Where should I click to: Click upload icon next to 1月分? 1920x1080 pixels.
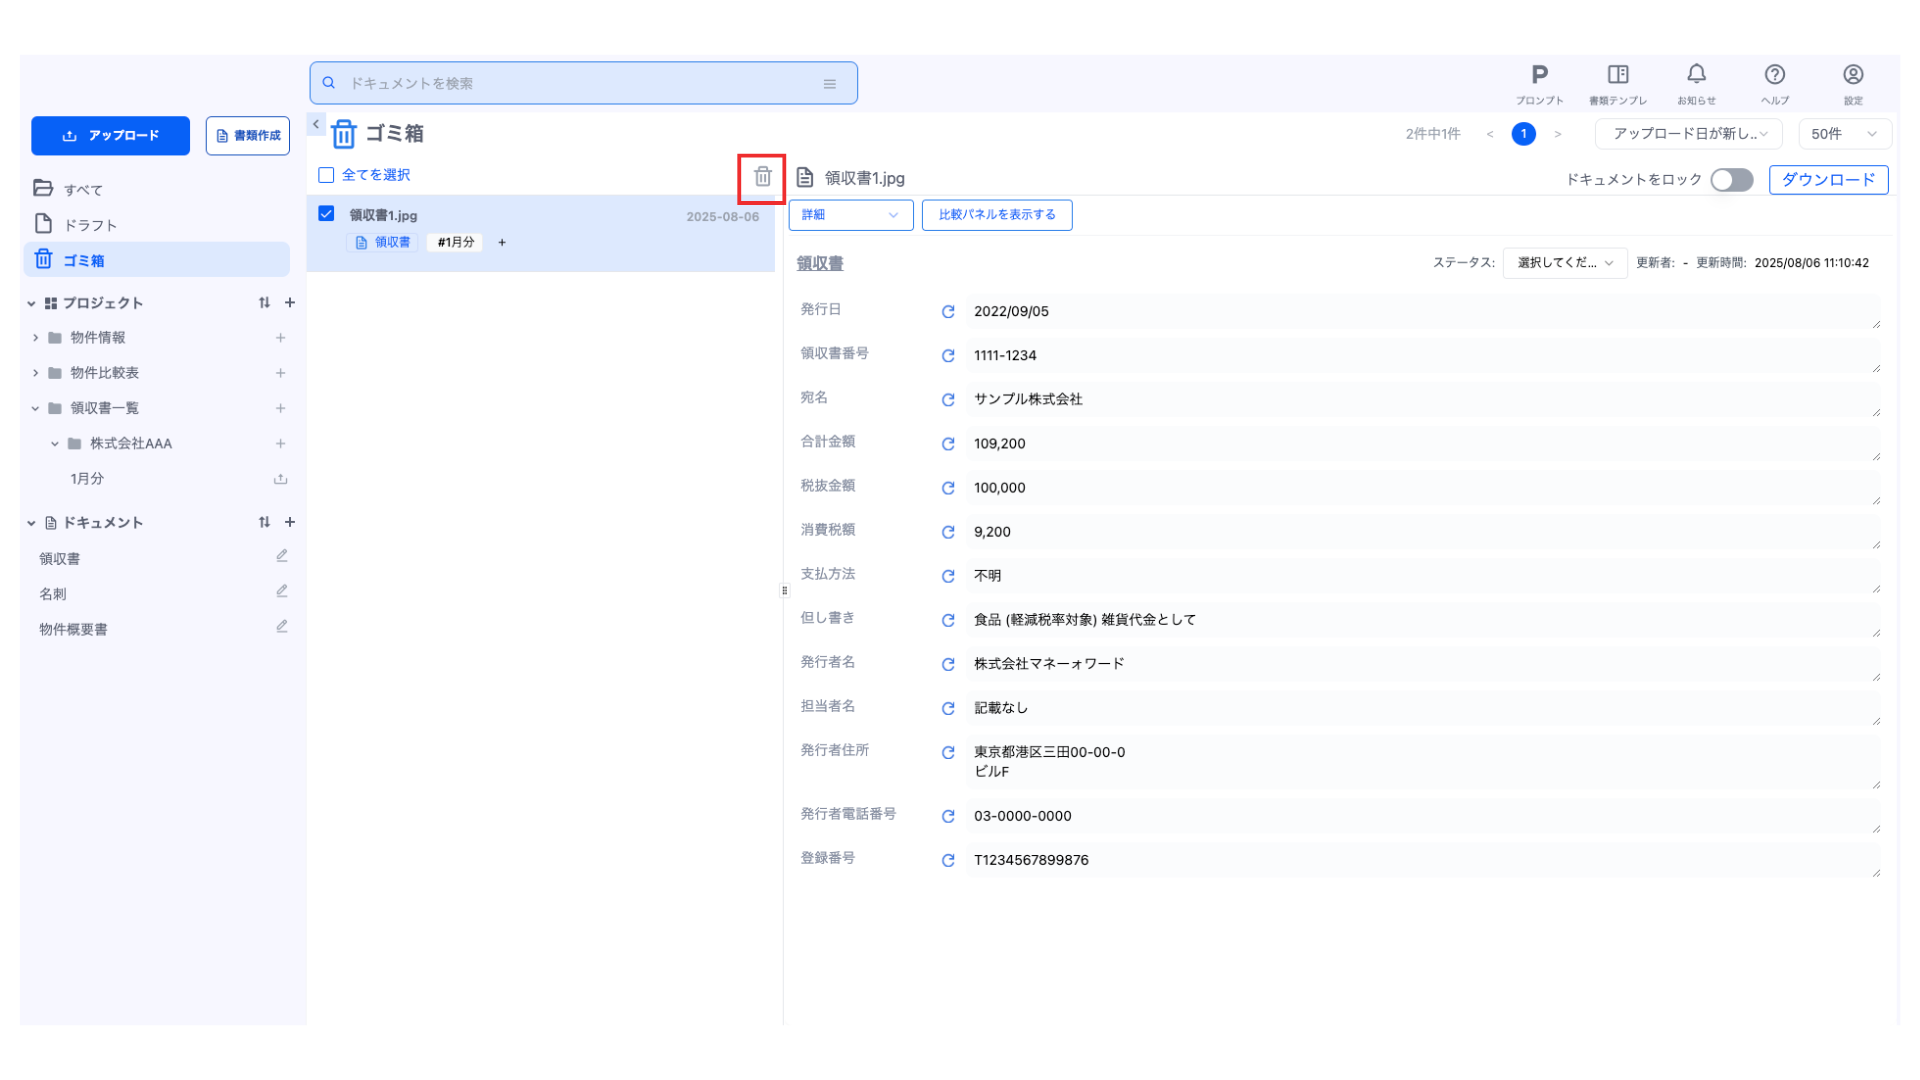[281, 479]
